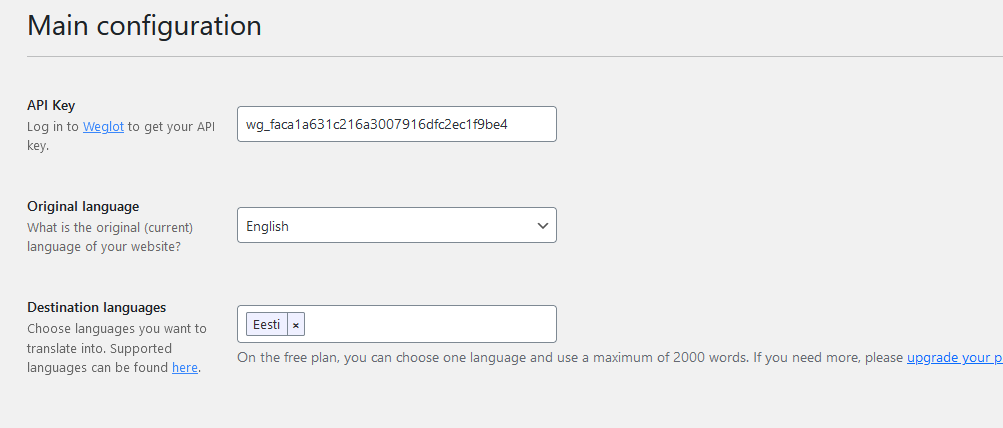Image resolution: width=1003 pixels, height=428 pixels.
Task: Click the wg_faca1a631c216a3007916dfc2ec1f9be4 key value
Action: [377, 124]
